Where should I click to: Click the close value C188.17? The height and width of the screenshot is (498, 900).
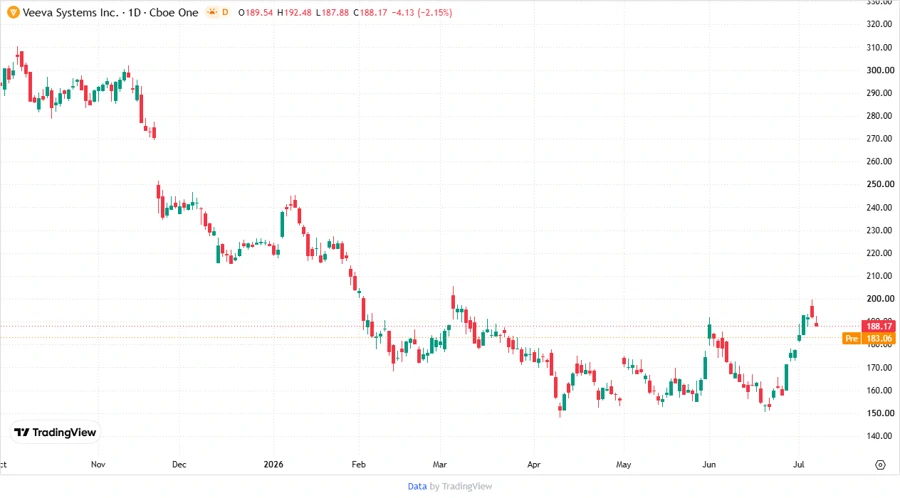(x=370, y=12)
